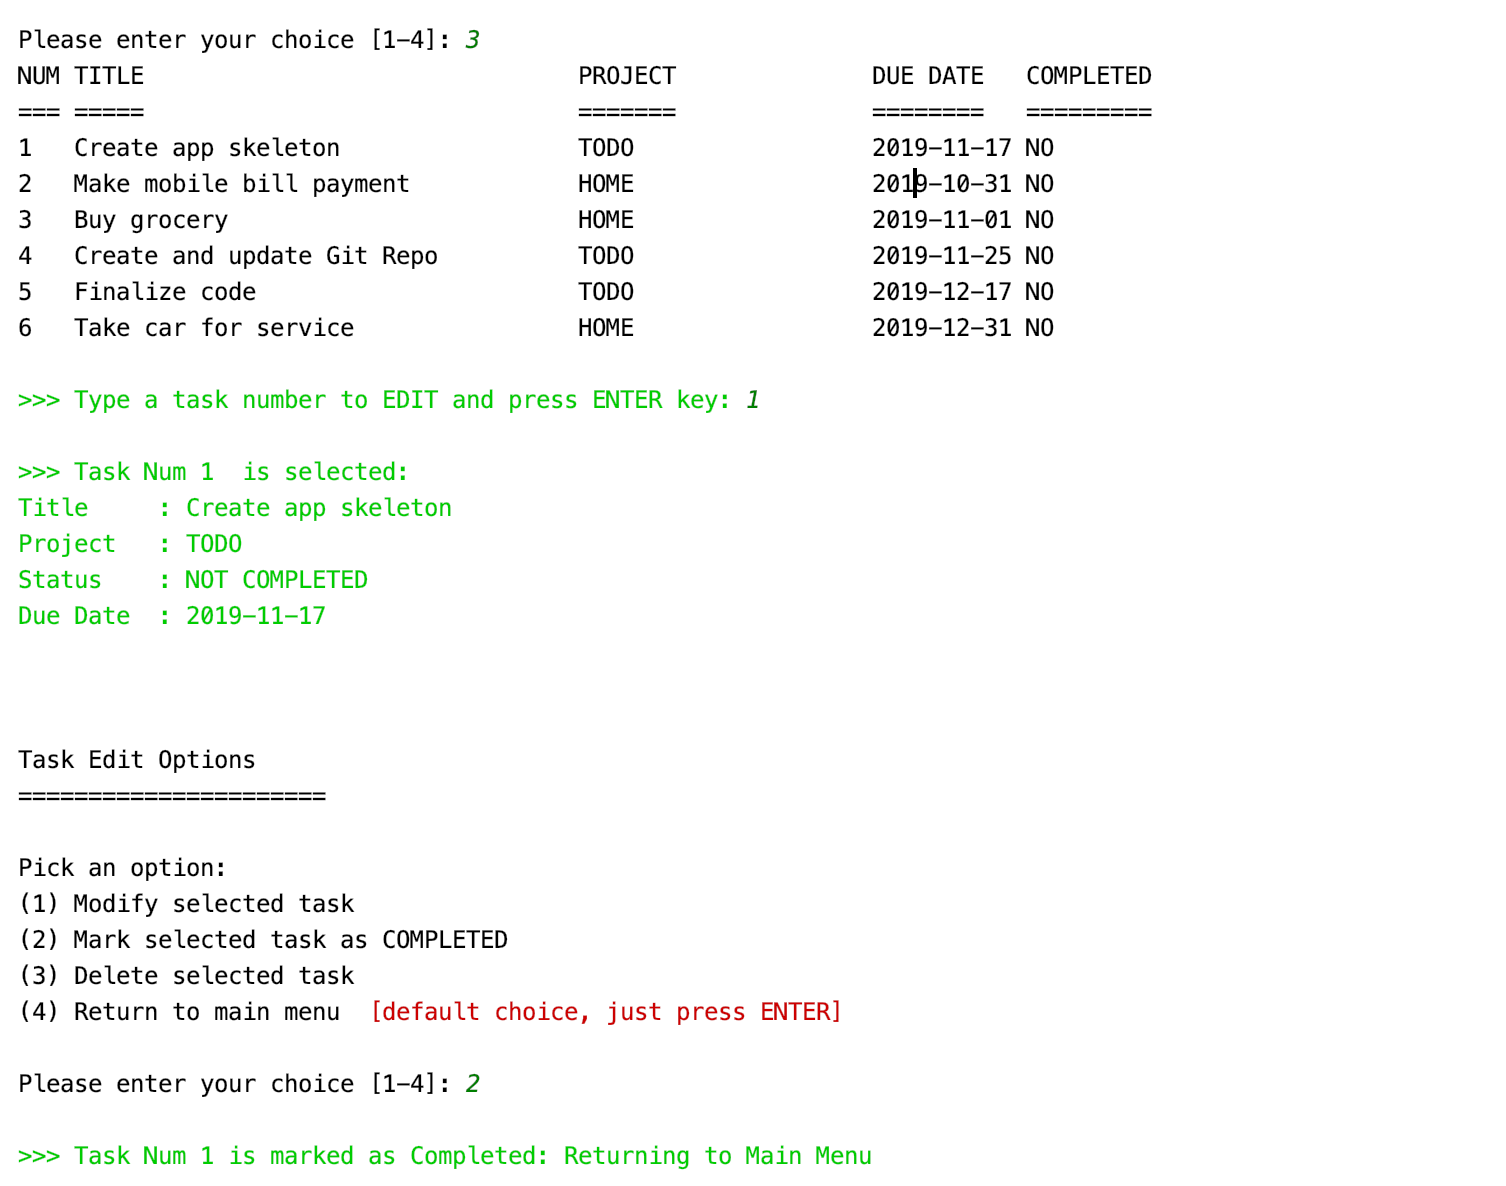The height and width of the screenshot is (1186, 1506).
Task: Click the green 'Due Date : 2019-11-17' line
Action: point(172,616)
